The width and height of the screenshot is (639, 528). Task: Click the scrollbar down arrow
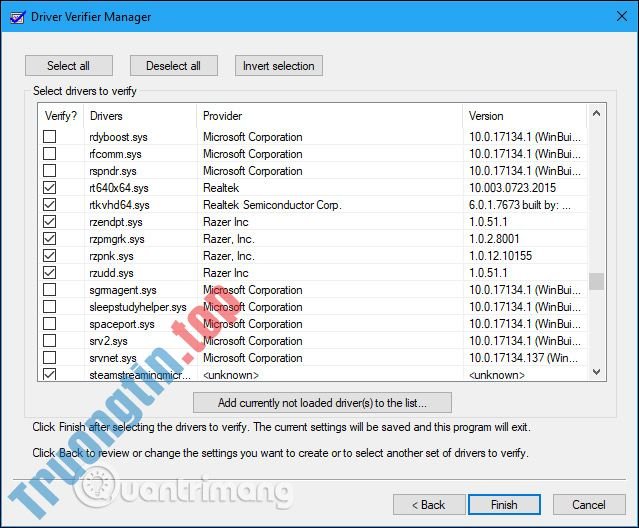tap(597, 372)
